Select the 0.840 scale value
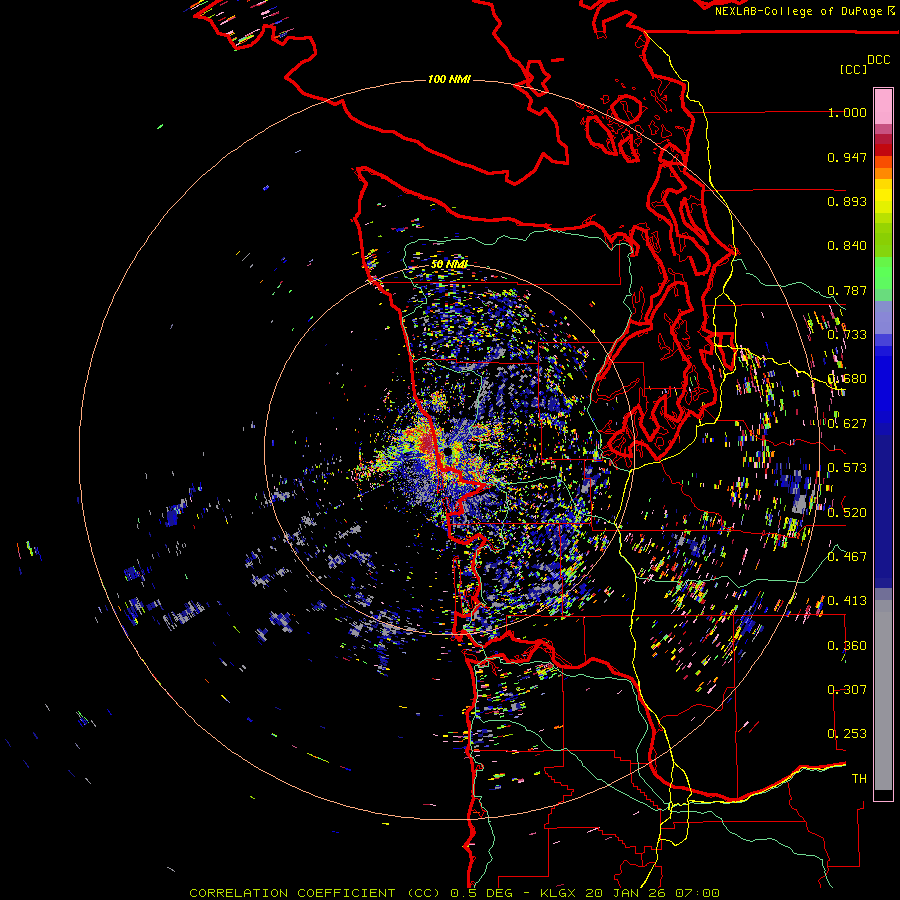The width and height of the screenshot is (900, 900). point(847,246)
